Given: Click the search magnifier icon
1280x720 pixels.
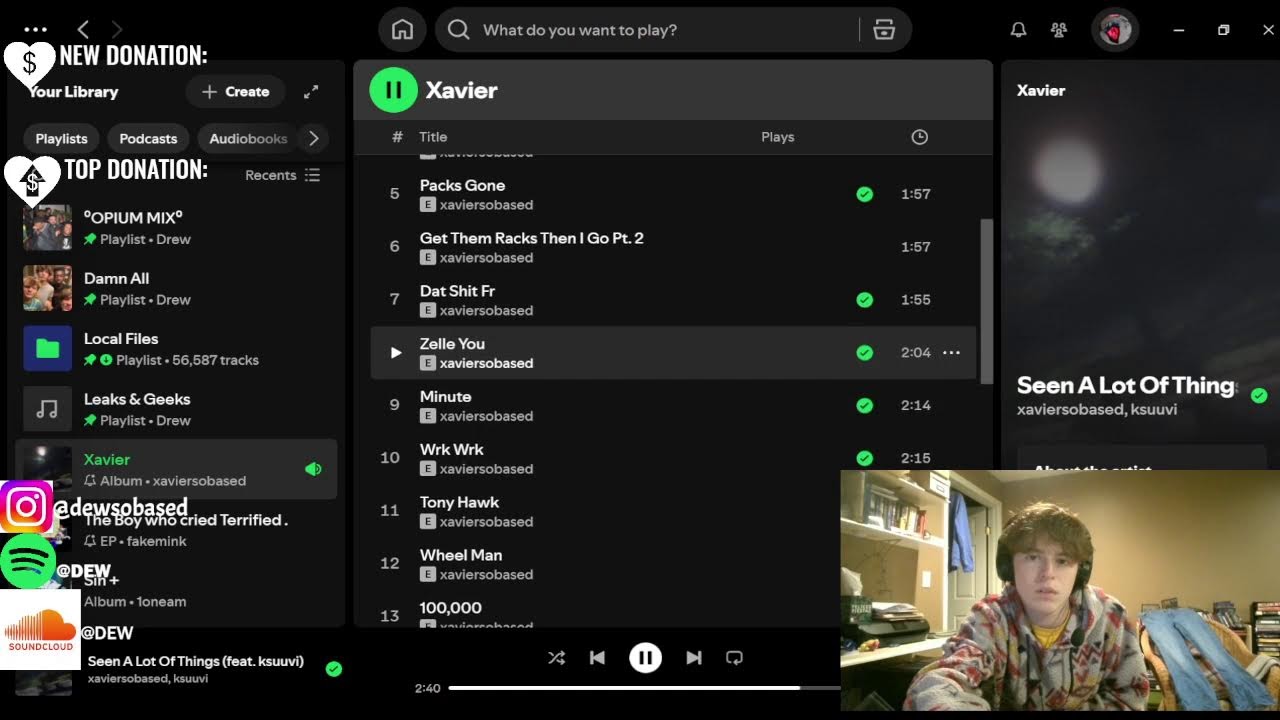Looking at the screenshot, I should pyautogui.click(x=459, y=30).
